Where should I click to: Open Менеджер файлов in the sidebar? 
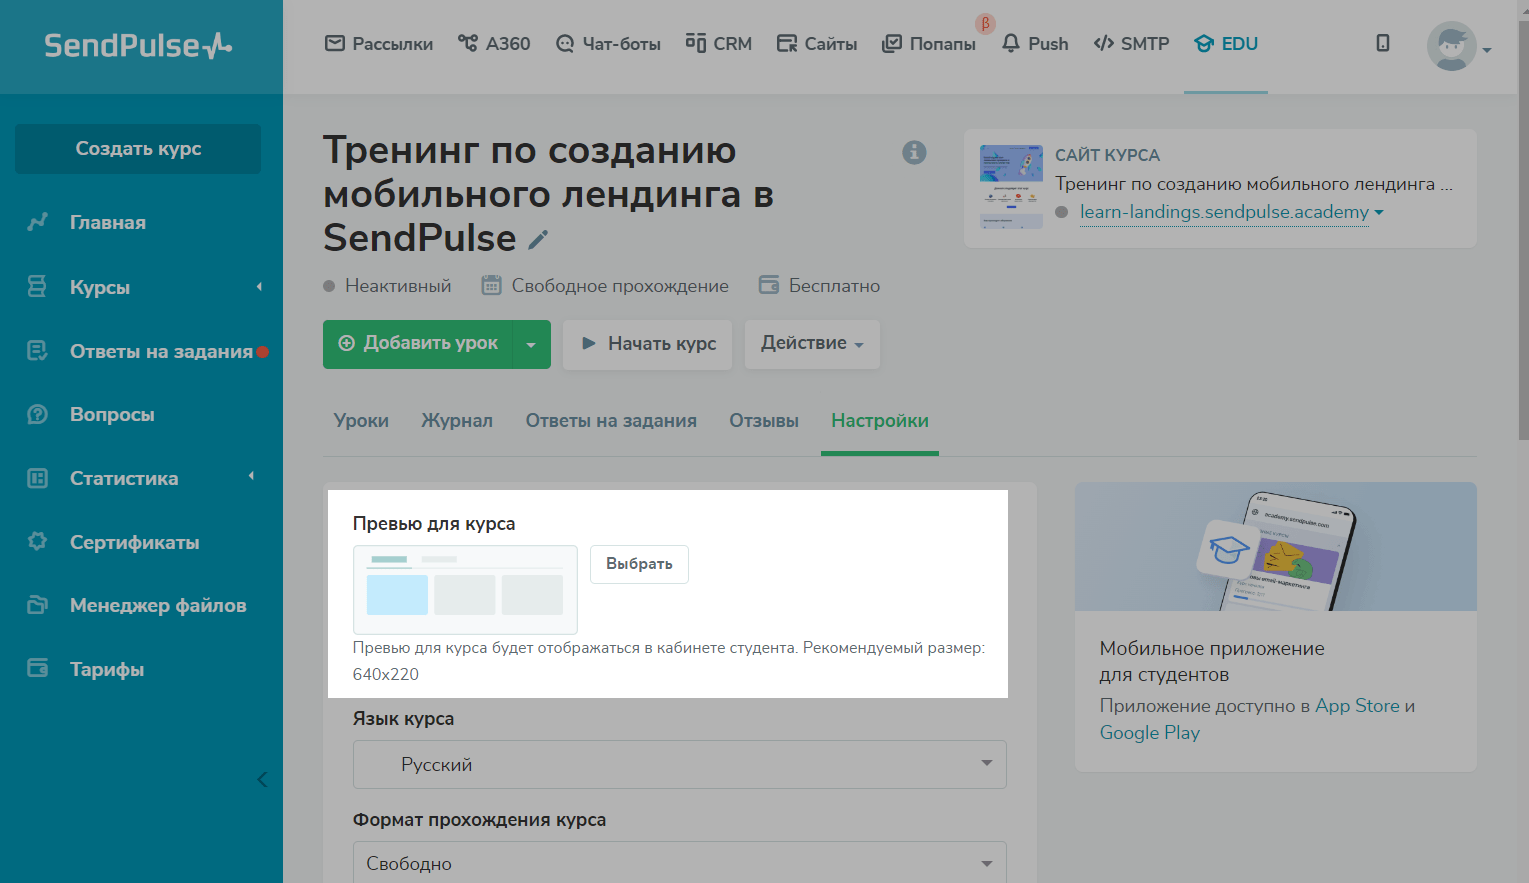click(x=157, y=605)
